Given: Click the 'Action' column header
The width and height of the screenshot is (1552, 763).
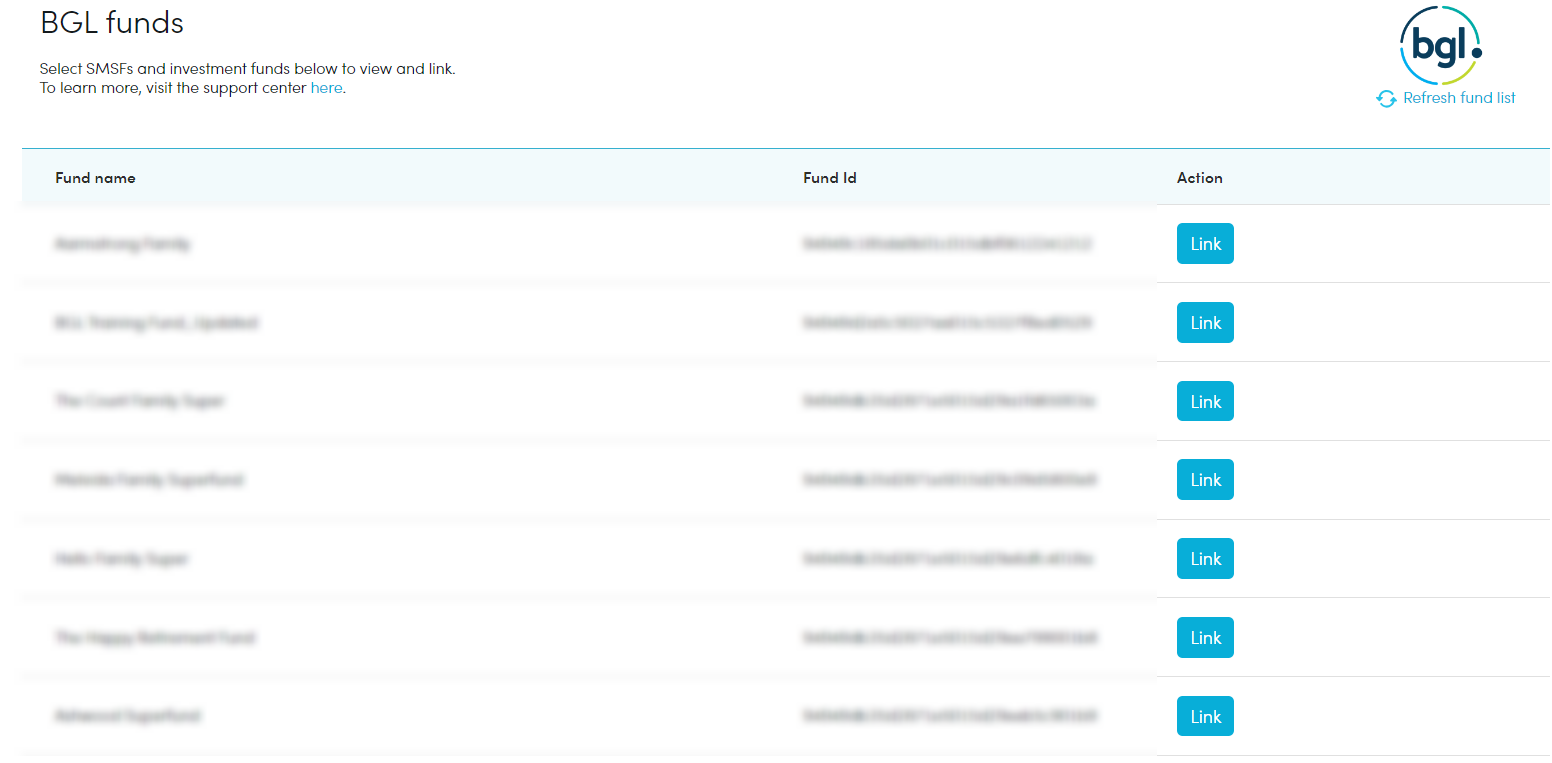Looking at the screenshot, I should click(1200, 178).
